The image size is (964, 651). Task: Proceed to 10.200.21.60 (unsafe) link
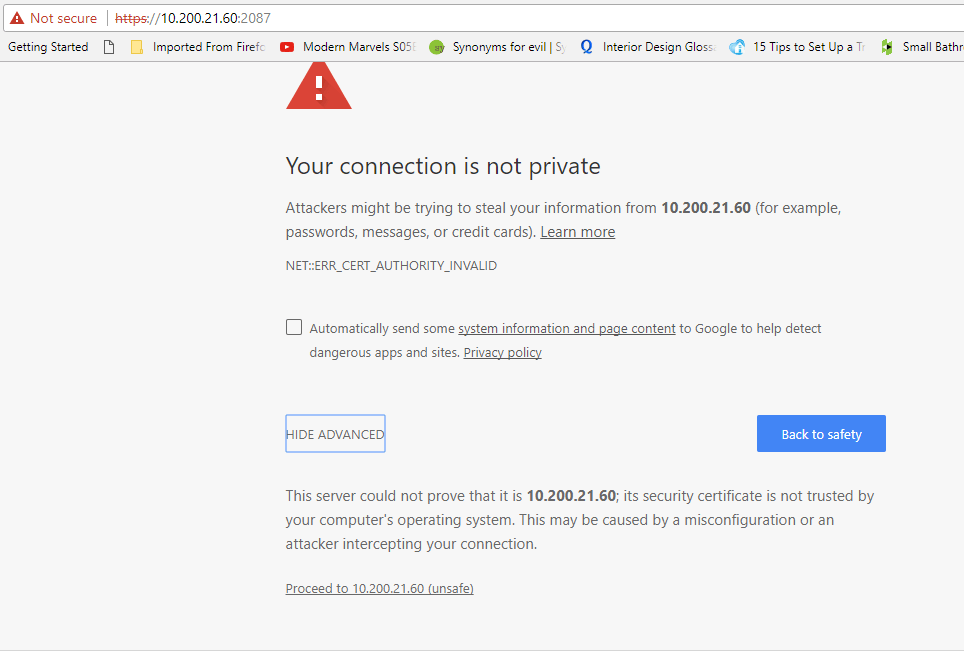(x=379, y=588)
